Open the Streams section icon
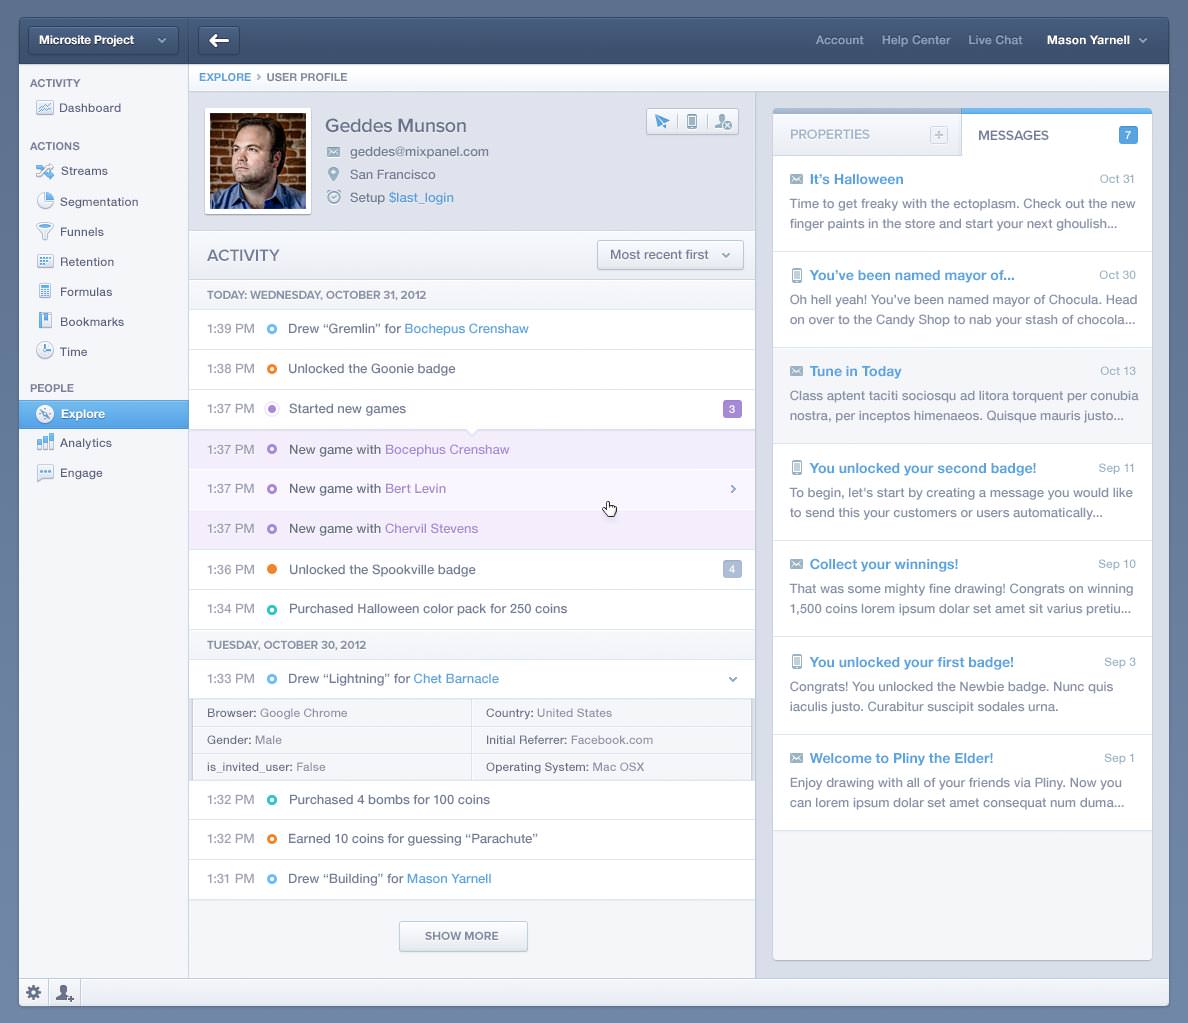Screen dimensions: 1188x1023 (x=45, y=171)
